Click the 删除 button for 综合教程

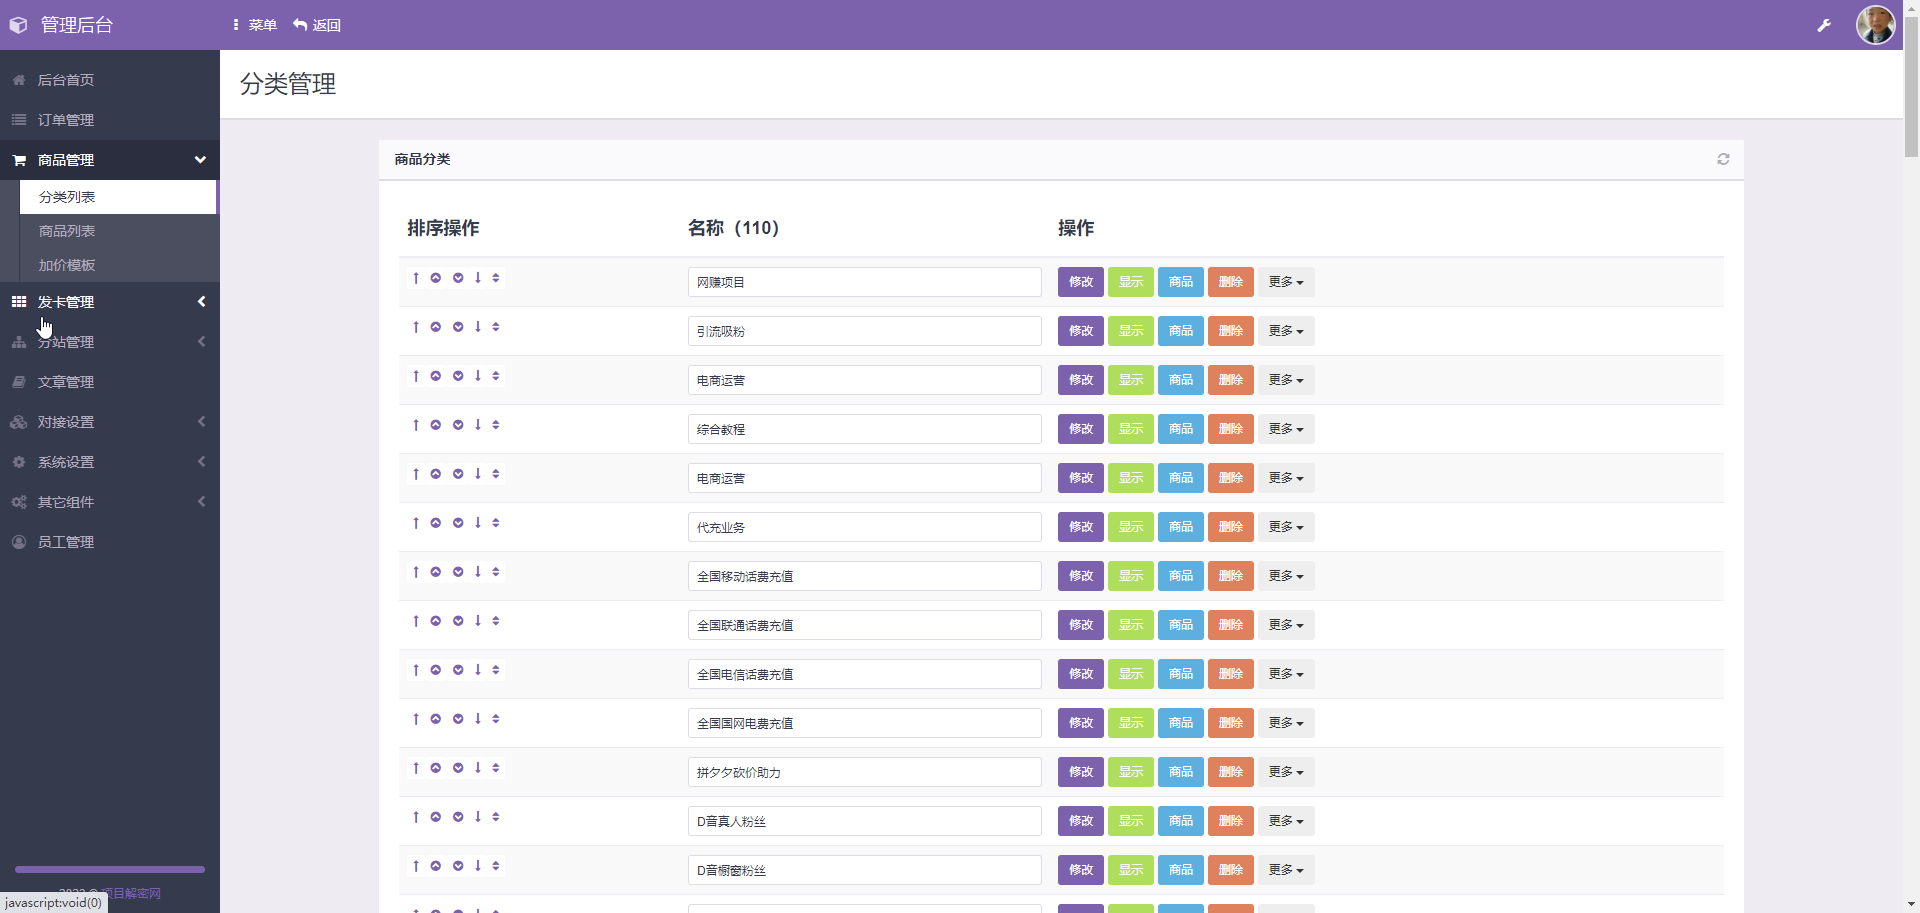(1231, 429)
